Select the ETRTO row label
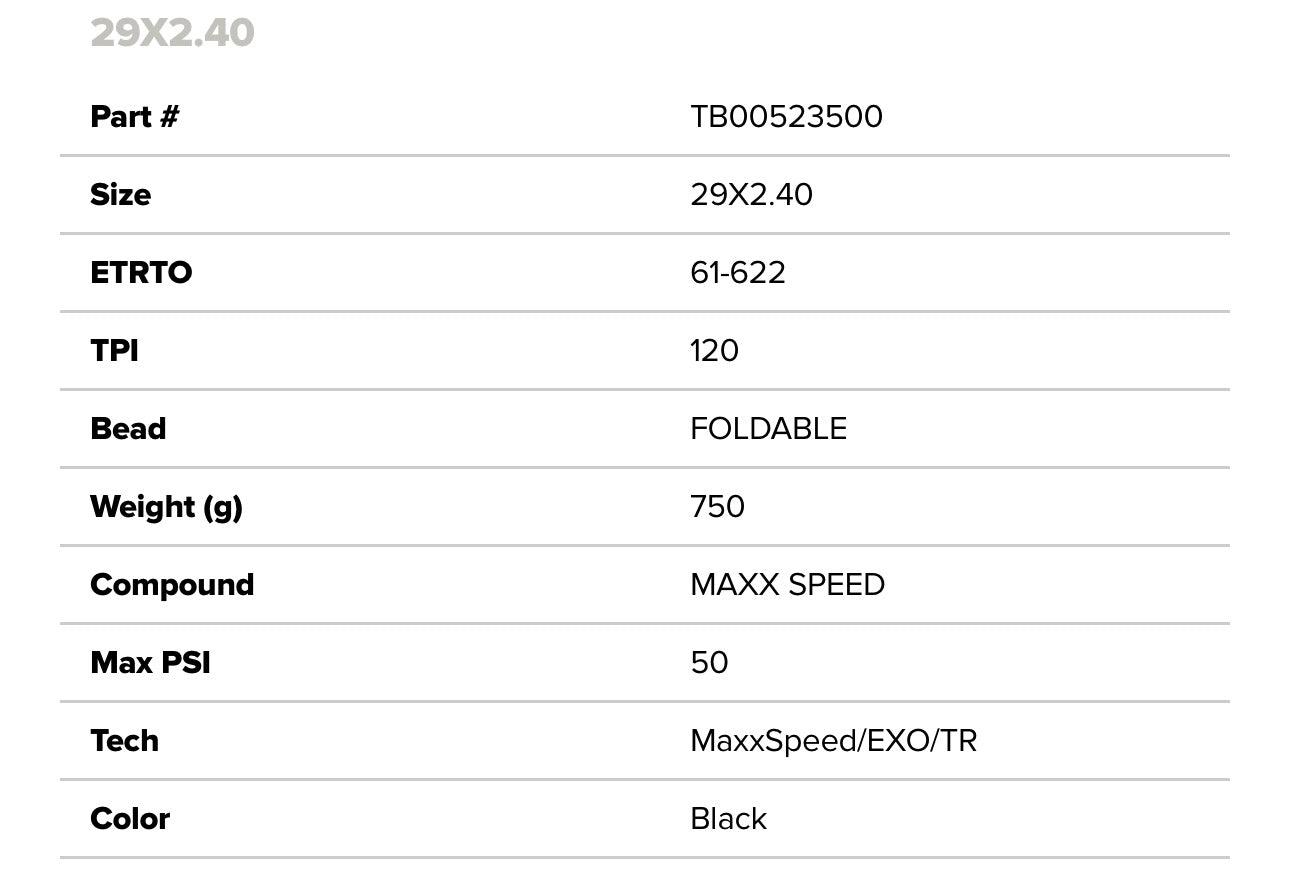The height and width of the screenshot is (874, 1290). 141,273
